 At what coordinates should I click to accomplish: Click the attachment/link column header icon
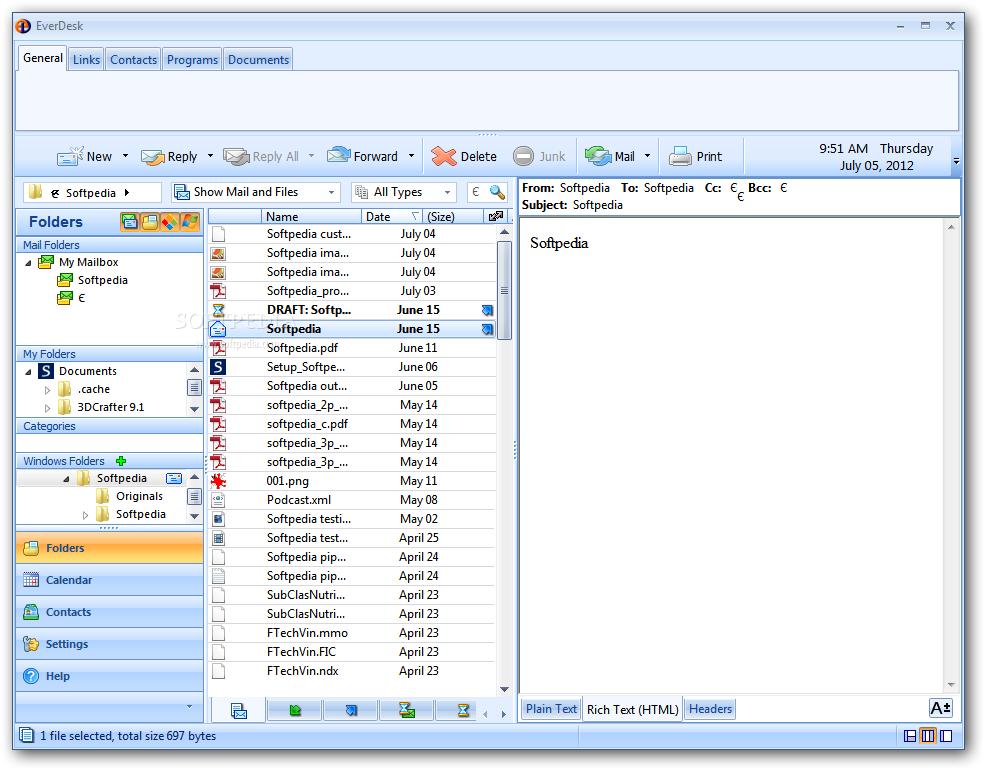click(496, 217)
